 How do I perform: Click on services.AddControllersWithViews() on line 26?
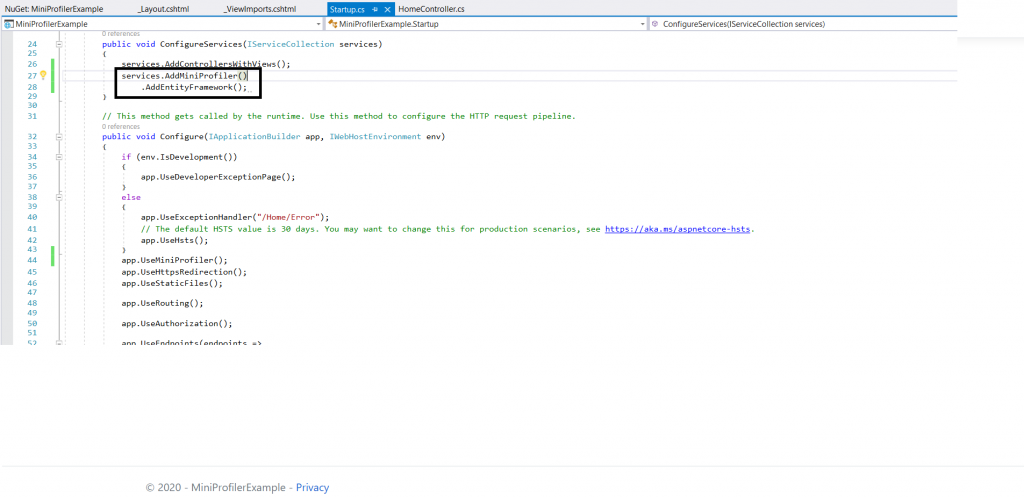point(205,65)
